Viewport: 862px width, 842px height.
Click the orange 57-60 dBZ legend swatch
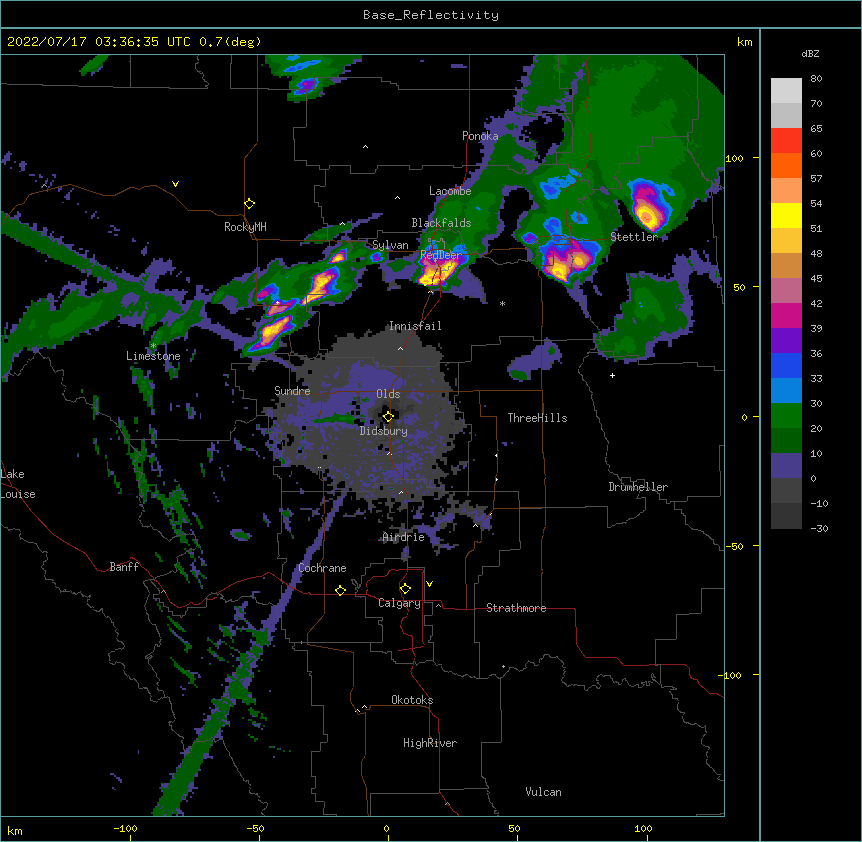[786, 165]
